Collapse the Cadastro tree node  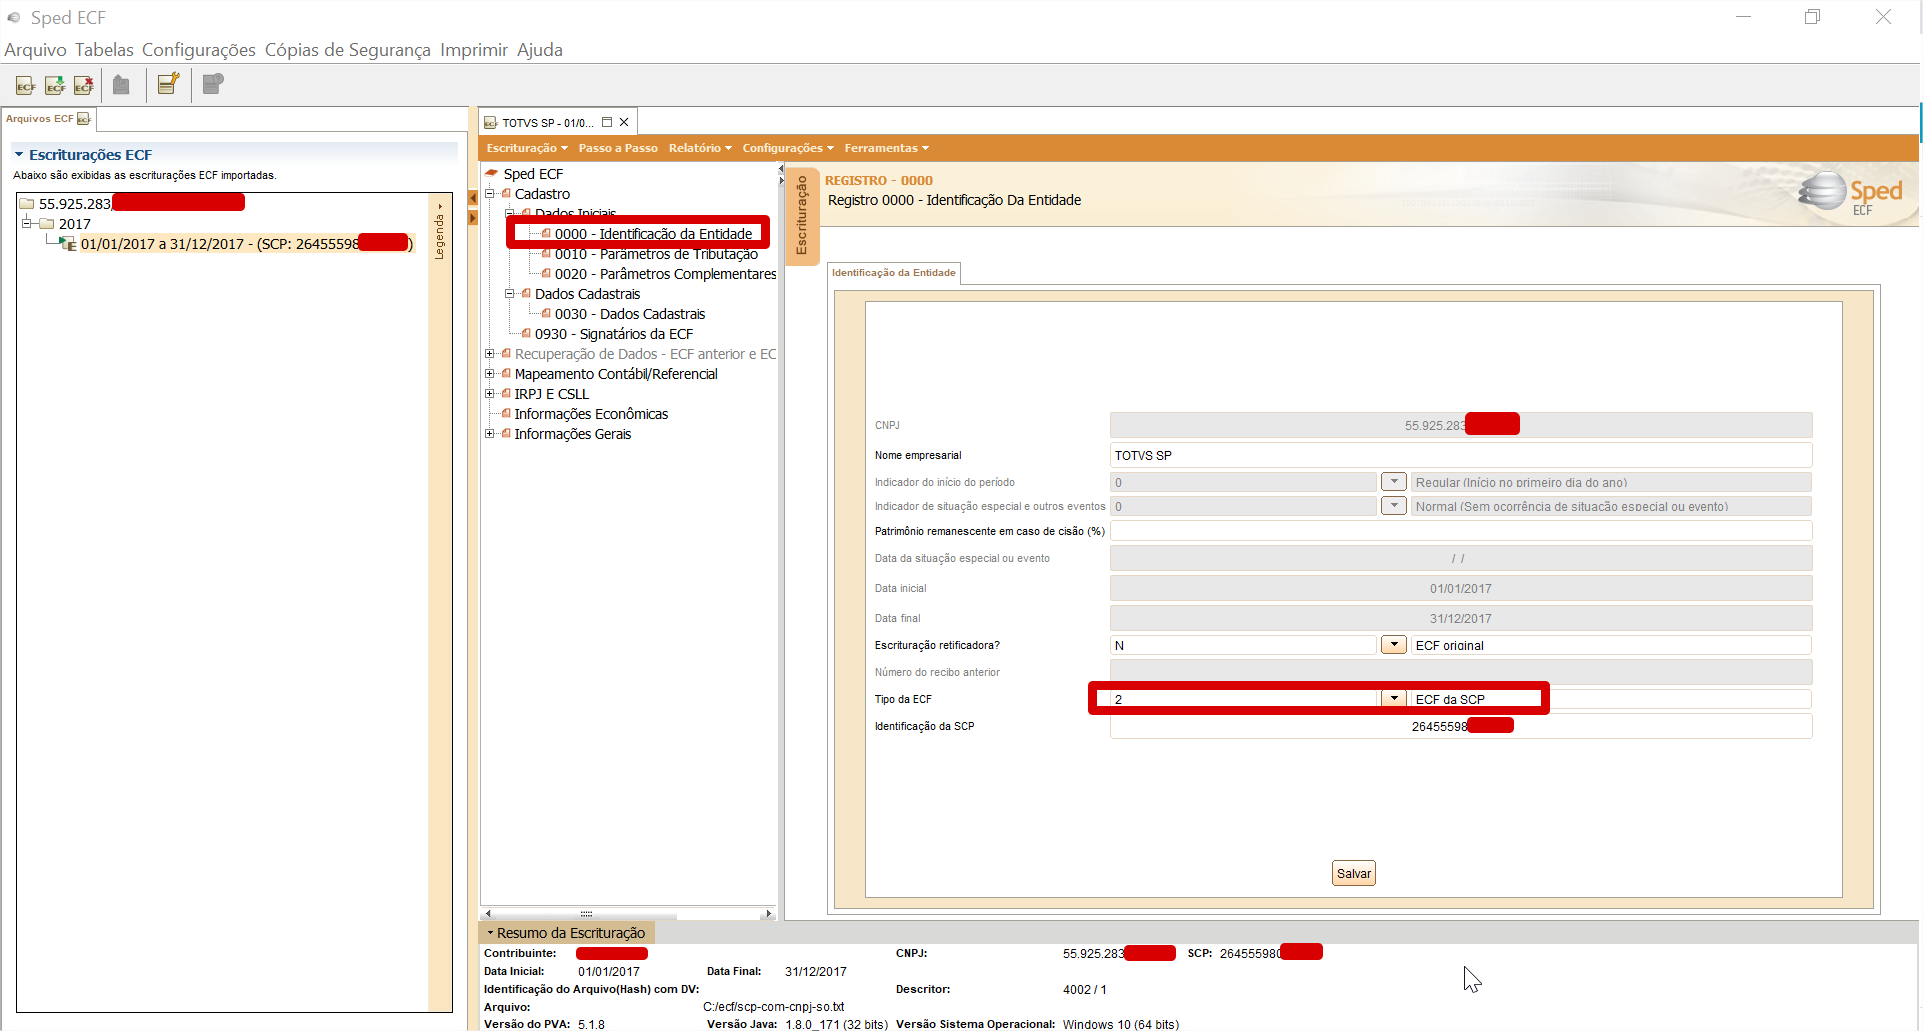tap(490, 193)
